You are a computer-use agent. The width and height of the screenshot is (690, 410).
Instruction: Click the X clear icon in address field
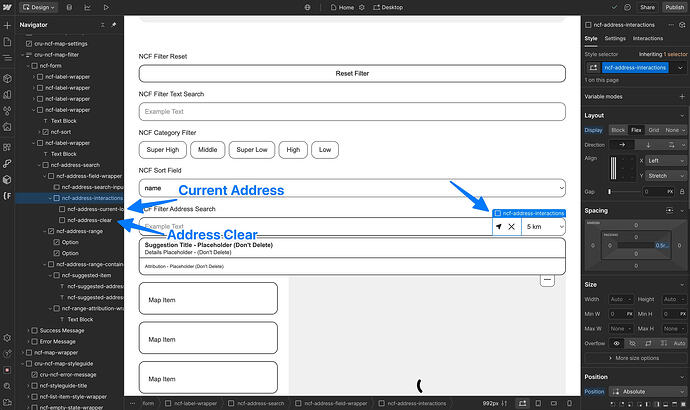pyautogui.click(x=511, y=227)
